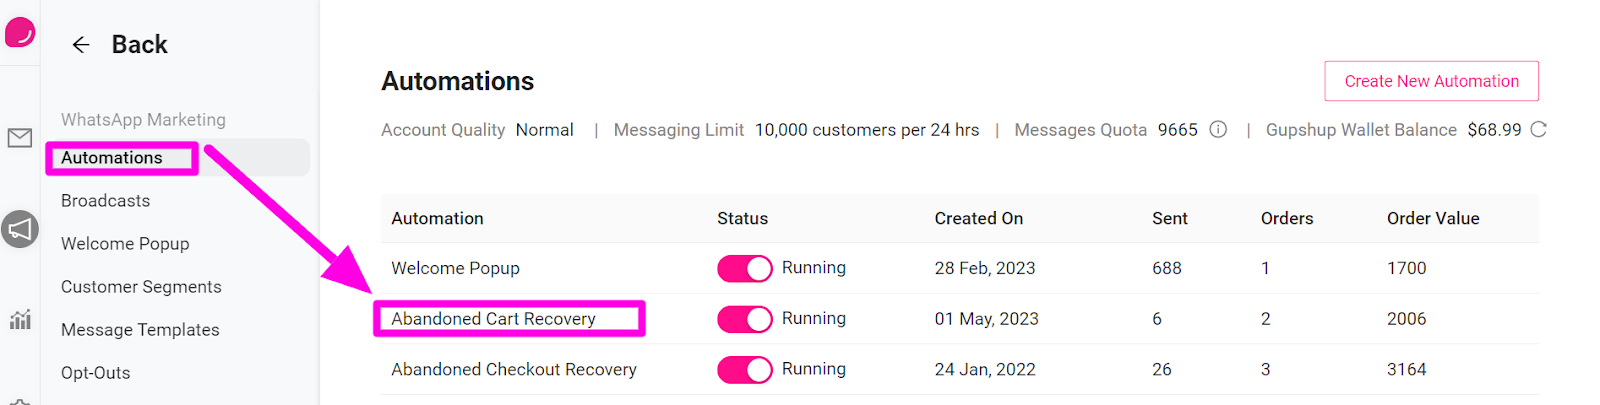Viewport: 1600px width, 405px height.
Task: Click the pink app logo icon
Action: [x=20, y=32]
